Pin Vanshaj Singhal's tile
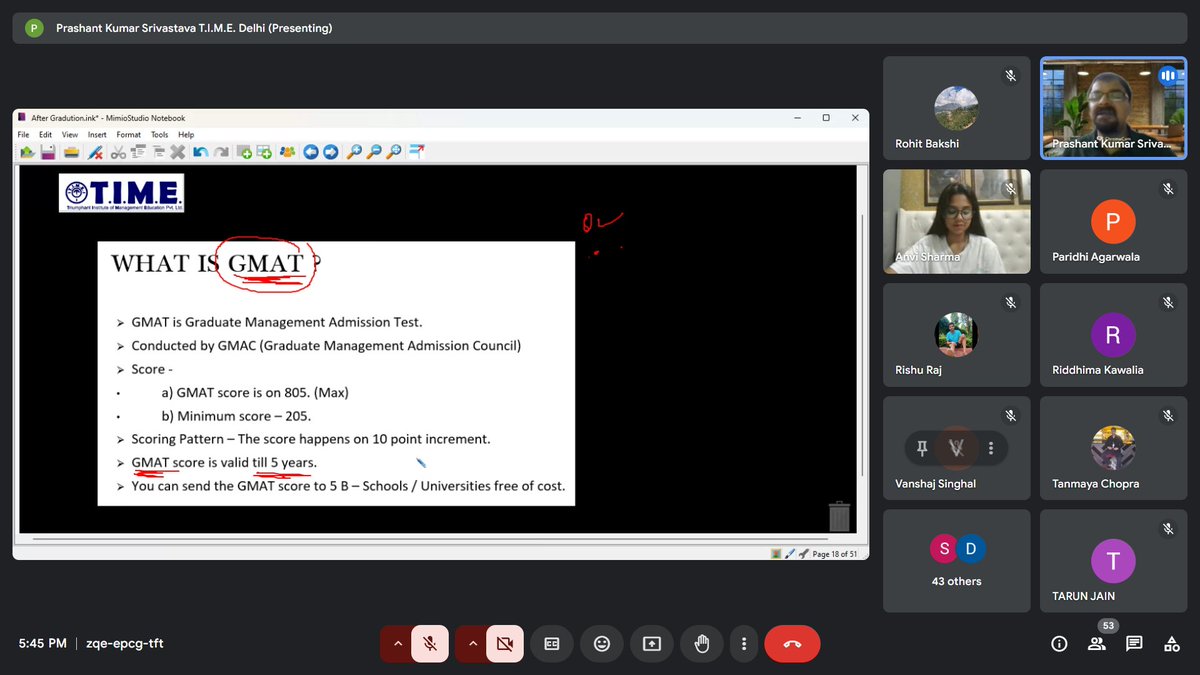The width and height of the screenshot is (1200, 675). [922, 448]
